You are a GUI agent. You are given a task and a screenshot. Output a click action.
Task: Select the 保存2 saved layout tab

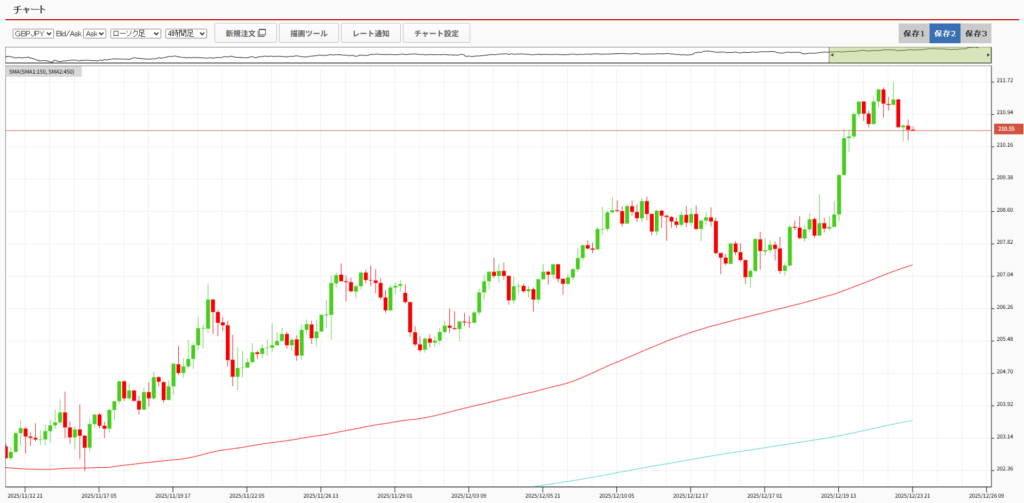(945, 33)
